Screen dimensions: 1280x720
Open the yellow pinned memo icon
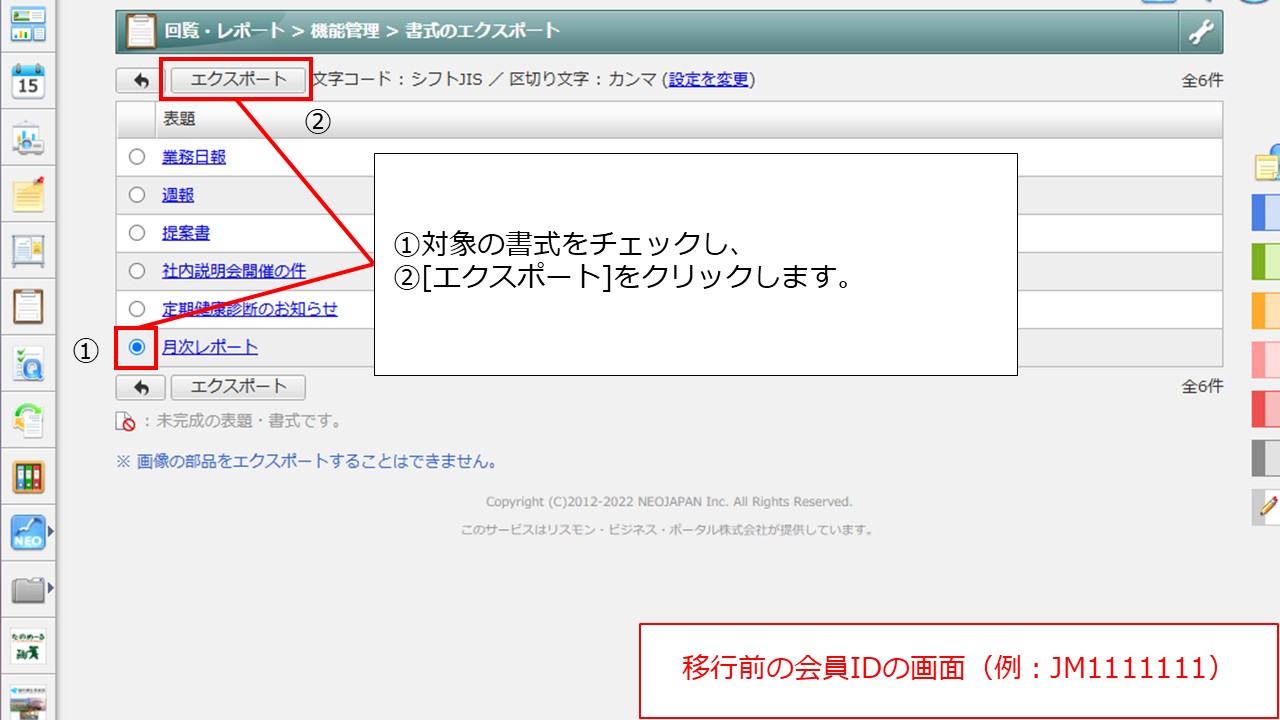tap(29, 194)
